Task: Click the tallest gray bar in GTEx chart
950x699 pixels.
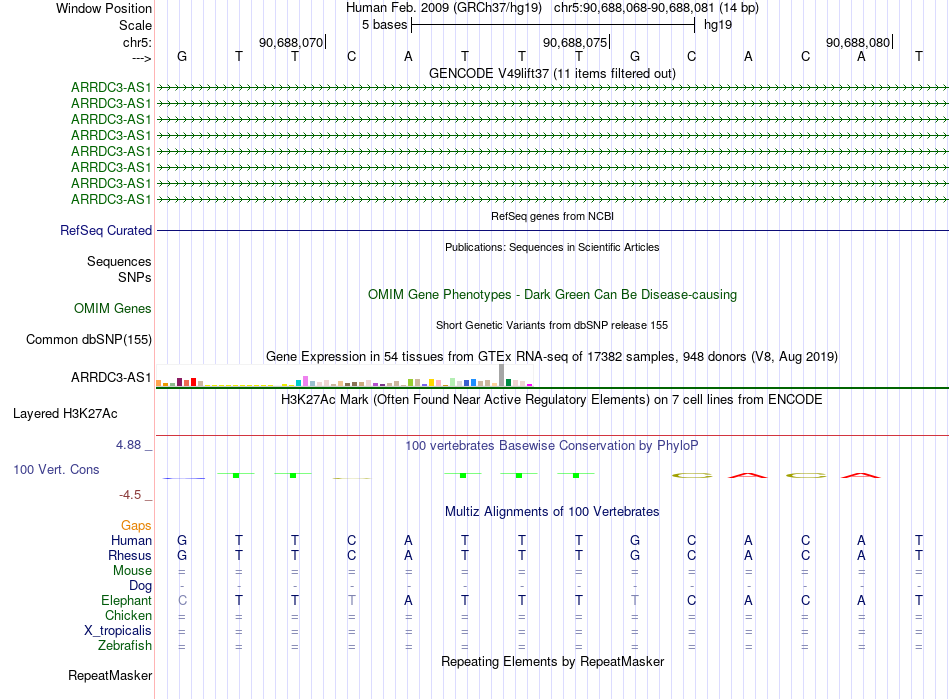Action: [501, 375]
